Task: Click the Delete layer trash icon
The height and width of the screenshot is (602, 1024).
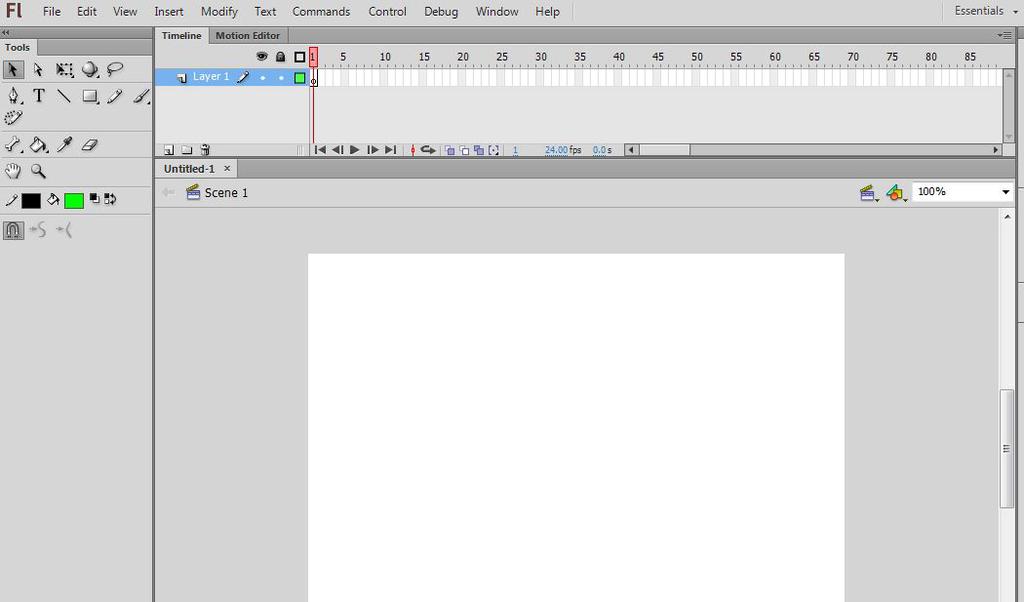Action: click(205, 150)
